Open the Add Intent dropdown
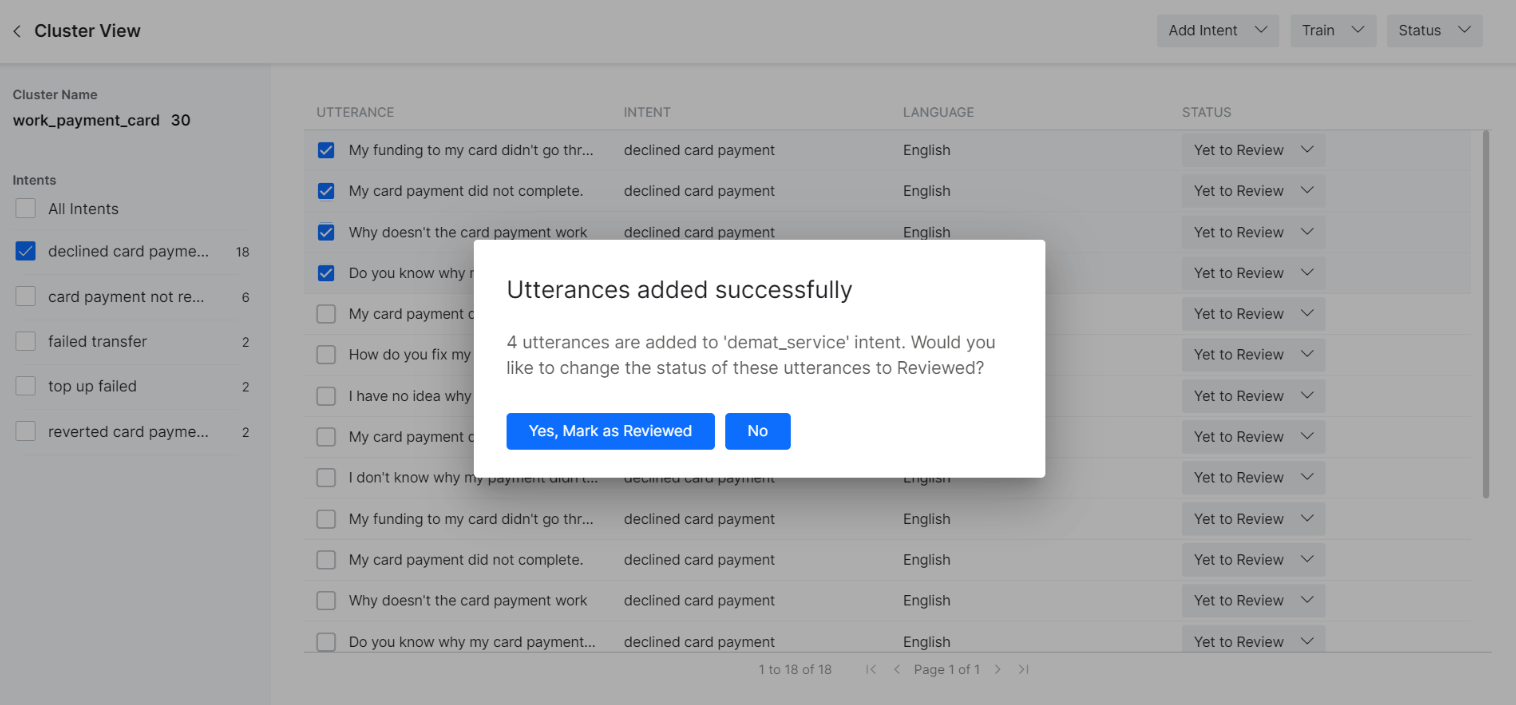Image resolution: width=1516 pixels, height=705 pixels. [1217, 30]
